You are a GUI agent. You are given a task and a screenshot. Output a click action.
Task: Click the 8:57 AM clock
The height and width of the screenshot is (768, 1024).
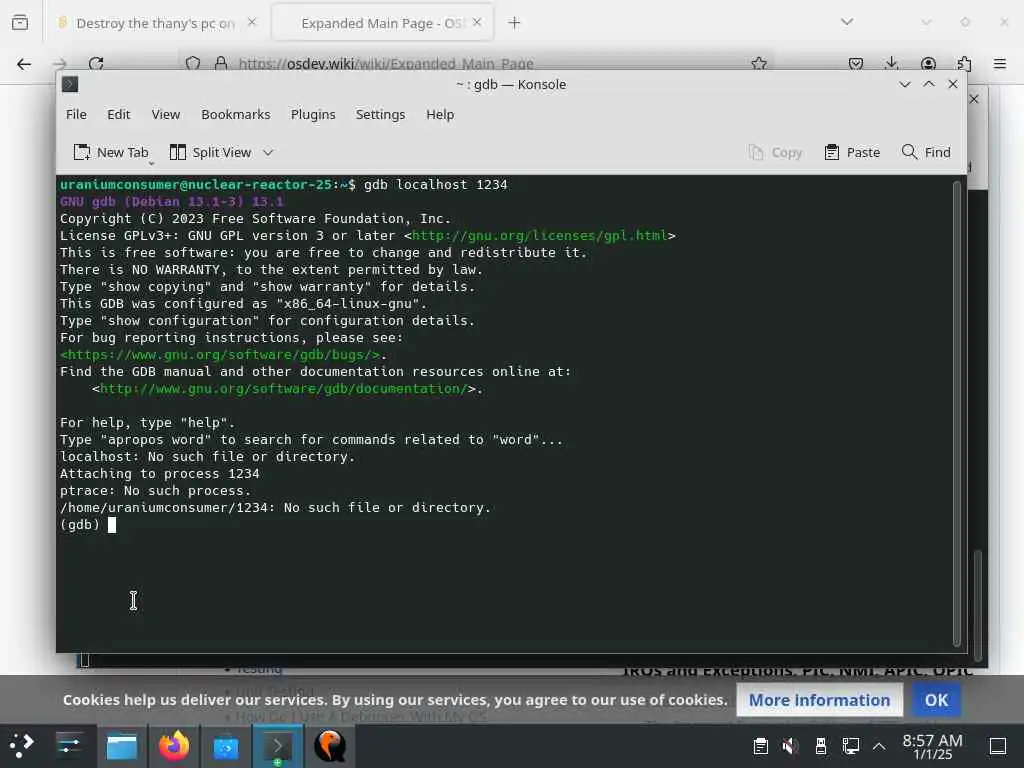[x=932, y=746]
